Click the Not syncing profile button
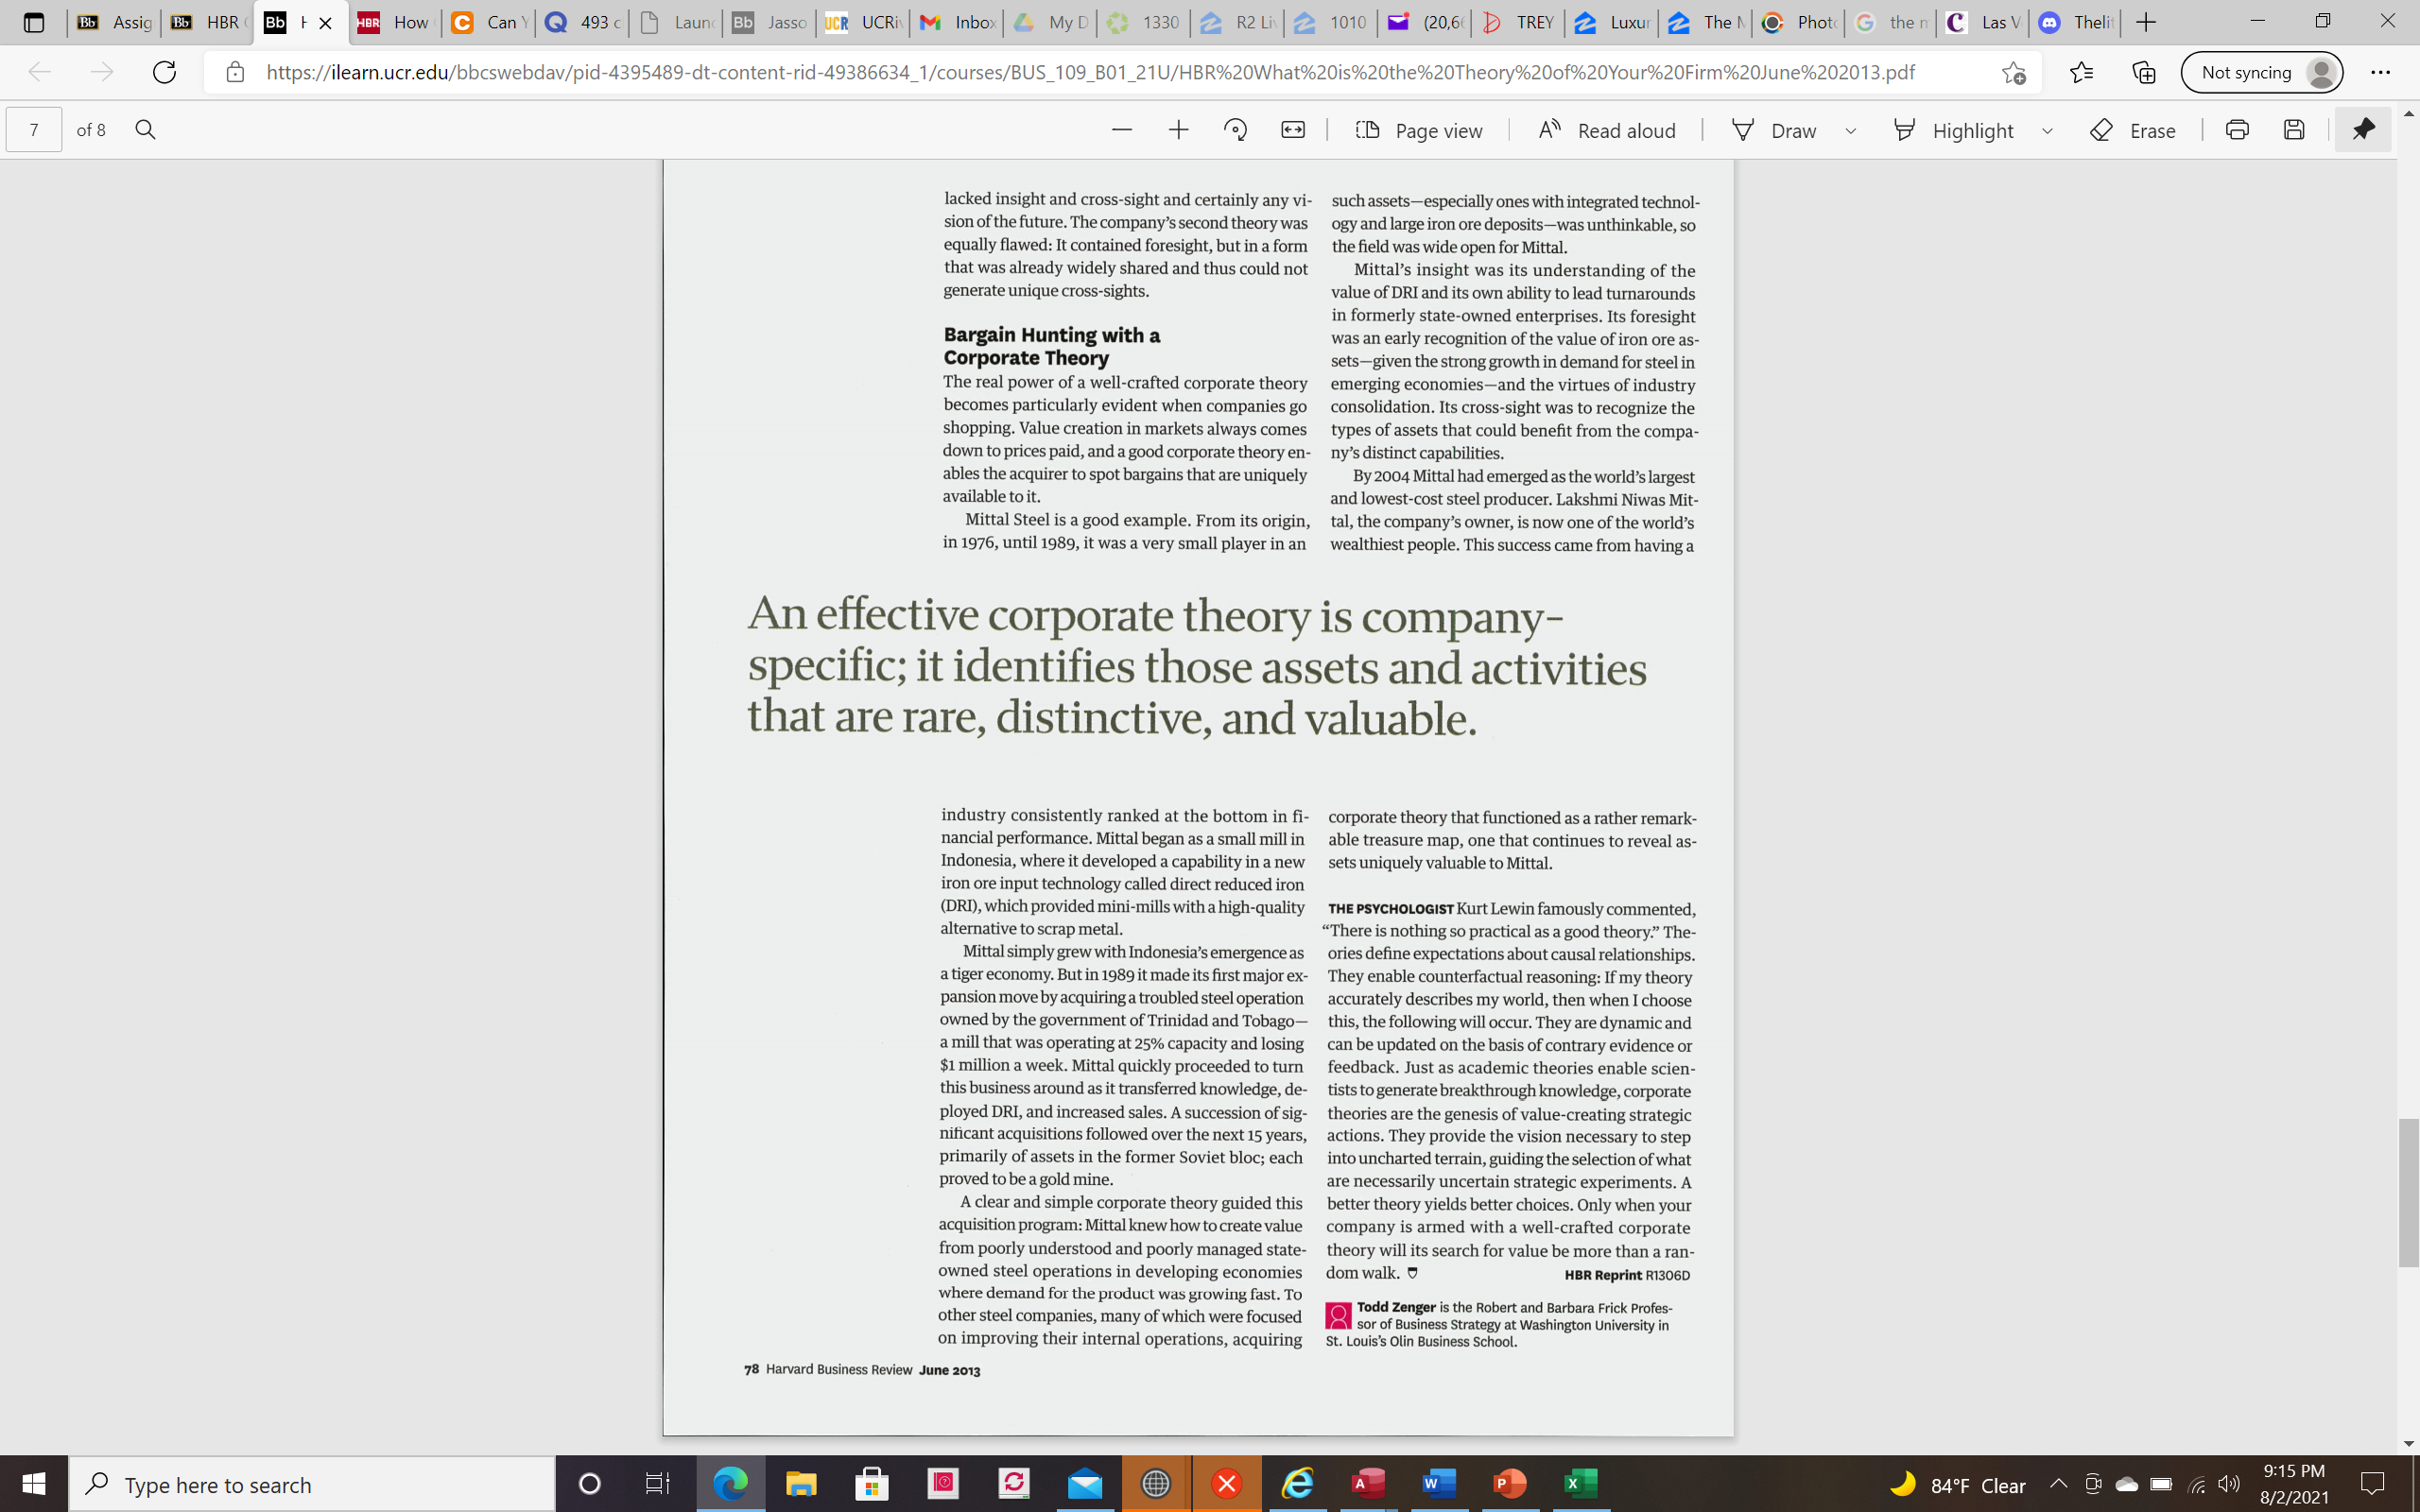 pyautogui.click(x=2262, y=72)
